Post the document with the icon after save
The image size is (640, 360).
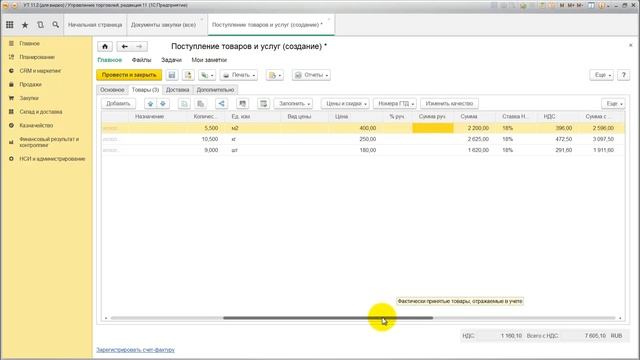(188, 75)
